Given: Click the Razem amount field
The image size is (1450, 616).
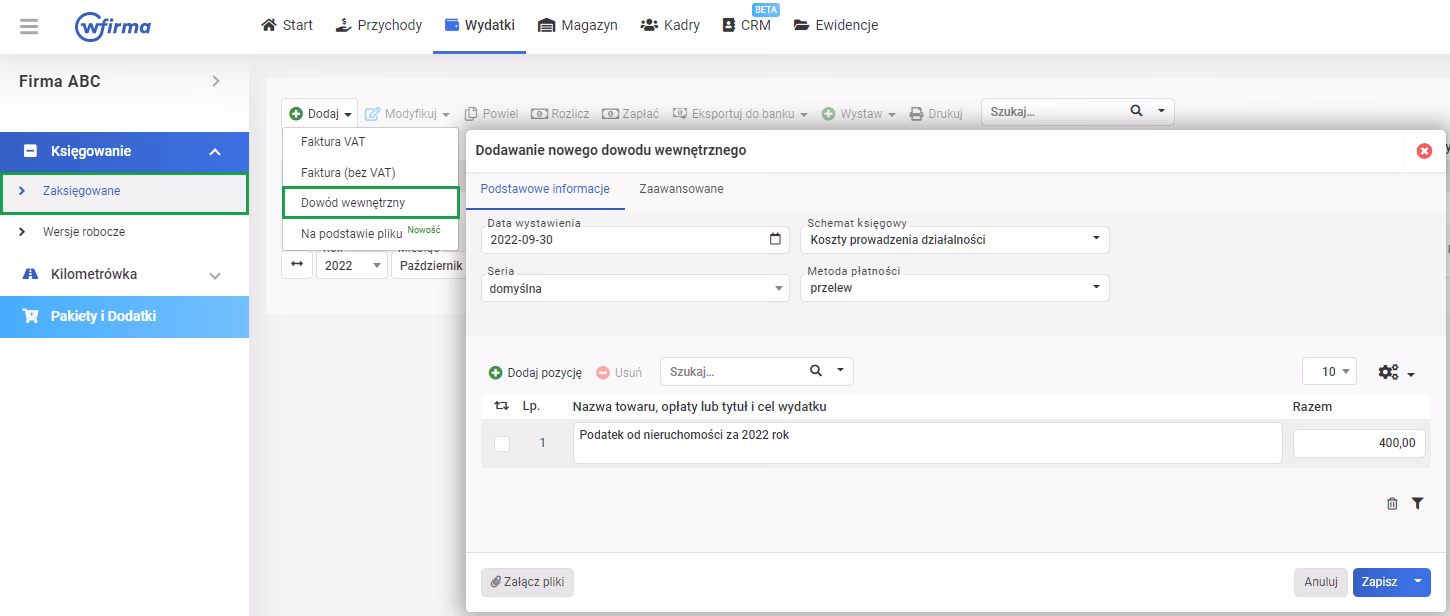Looking at the screenshot, I should coord(1358,443).
